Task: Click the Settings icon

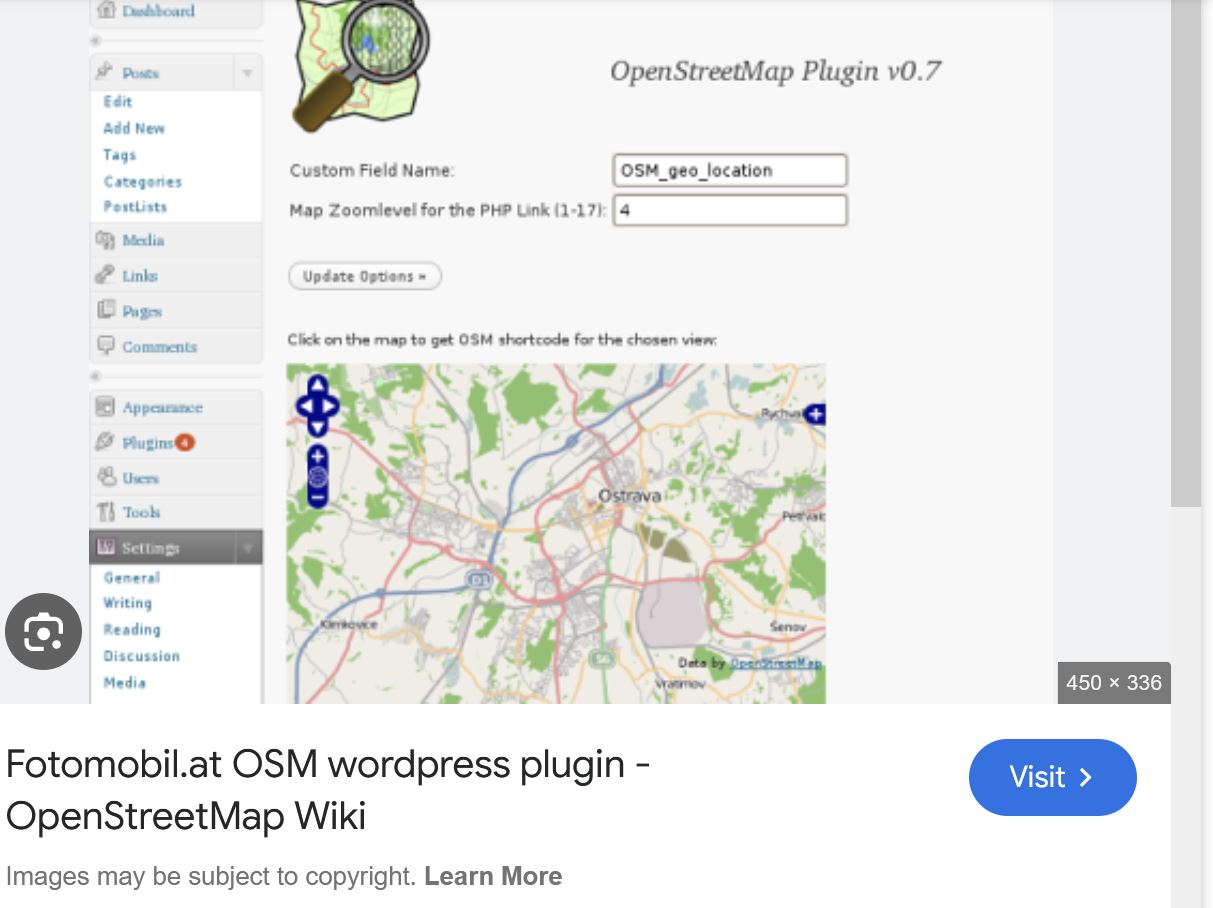Action: pyautogui.click(x=105, y=547)
